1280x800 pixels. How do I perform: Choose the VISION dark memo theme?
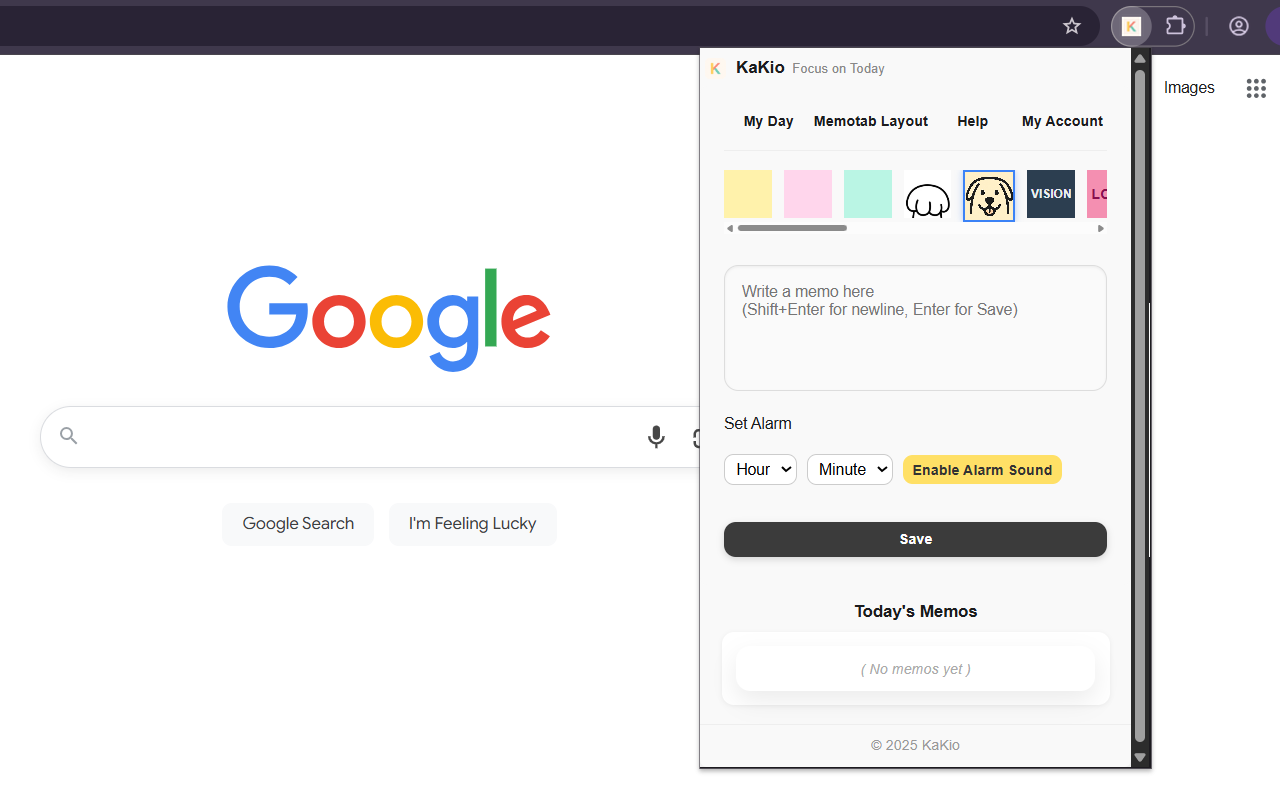[1050, 194]
